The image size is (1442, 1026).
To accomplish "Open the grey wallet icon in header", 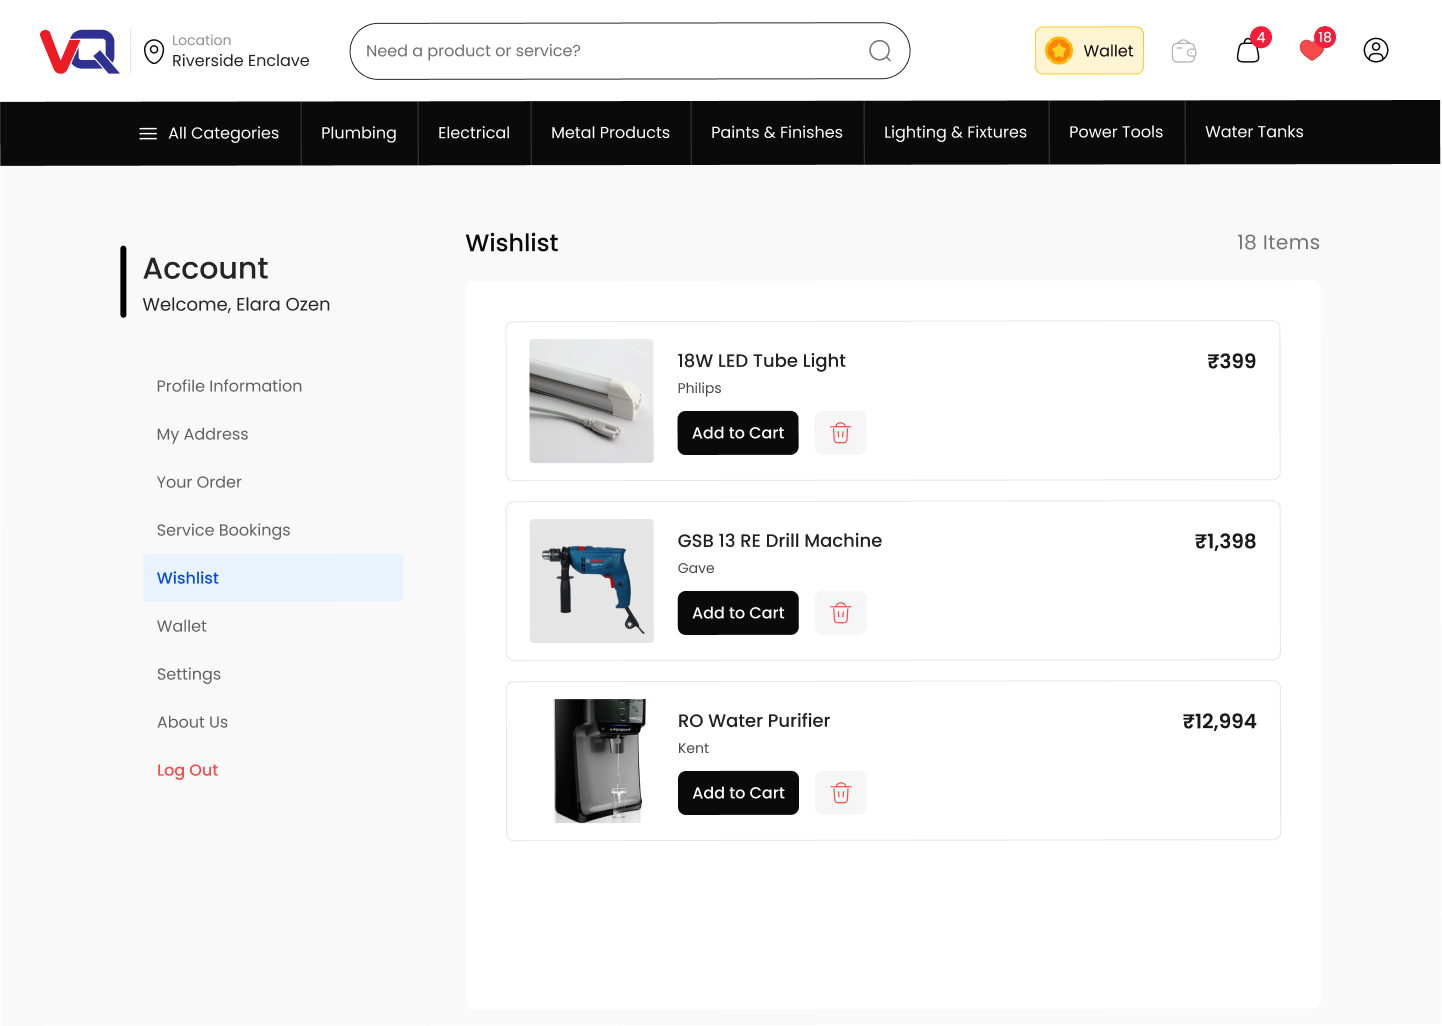I will click(x=1184, y=51).
